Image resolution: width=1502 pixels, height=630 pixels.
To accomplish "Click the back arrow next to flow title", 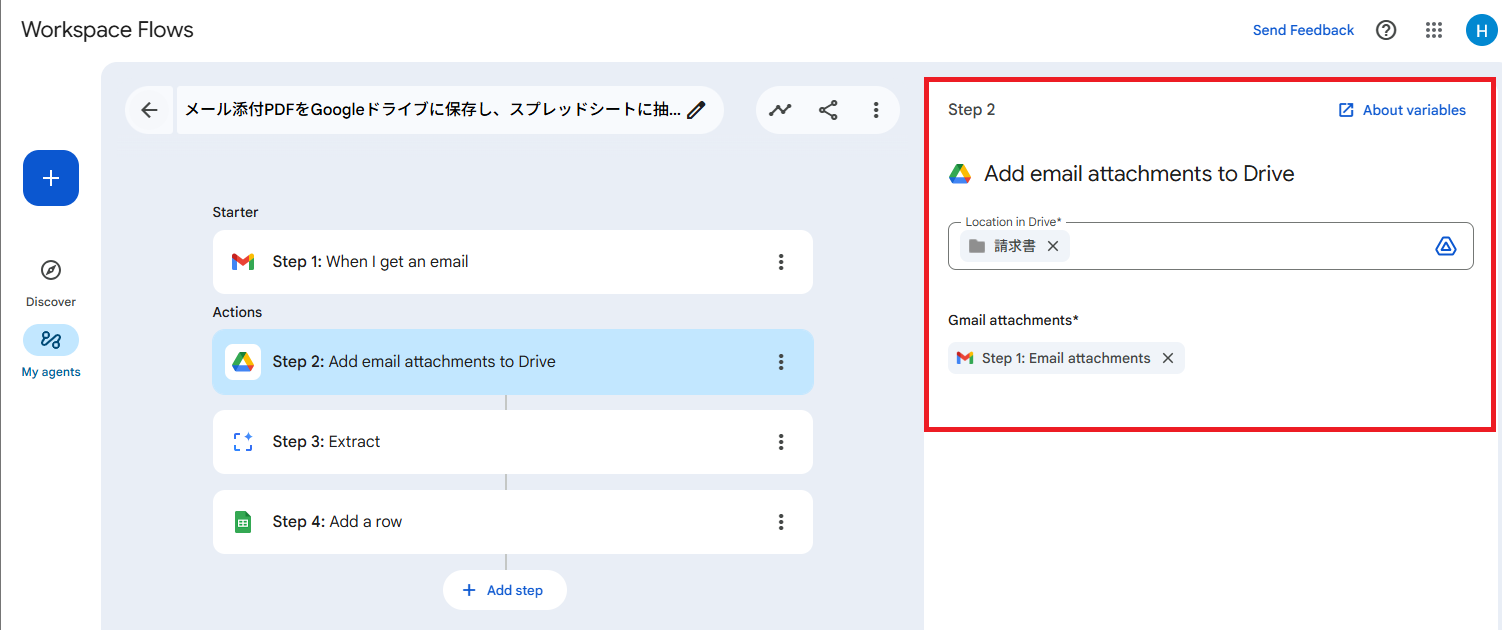I will click(150, 110).
